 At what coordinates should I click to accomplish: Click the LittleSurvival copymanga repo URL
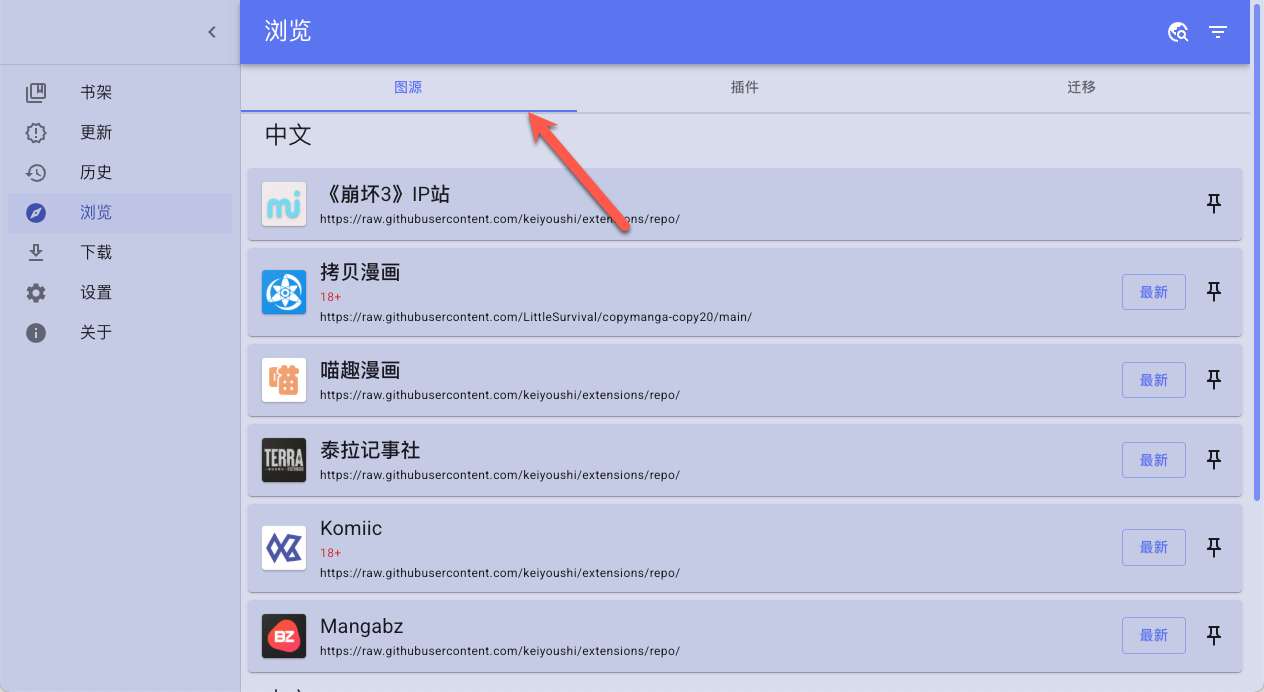click(536, 317)
